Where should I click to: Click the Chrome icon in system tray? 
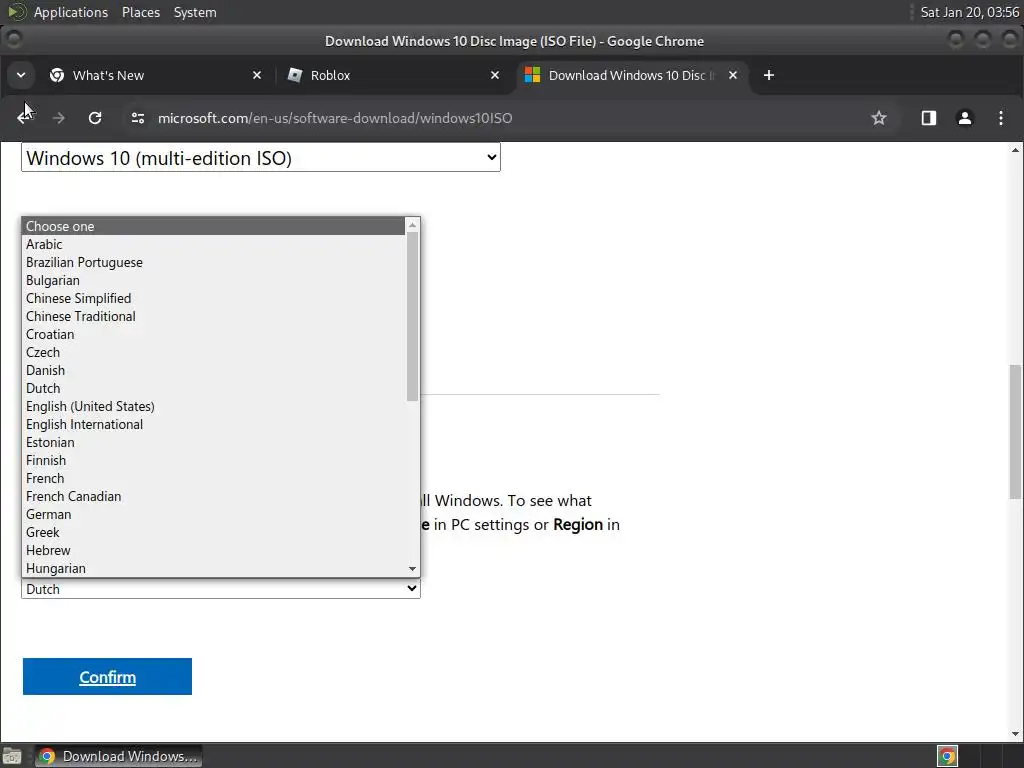tap(947, 756)
